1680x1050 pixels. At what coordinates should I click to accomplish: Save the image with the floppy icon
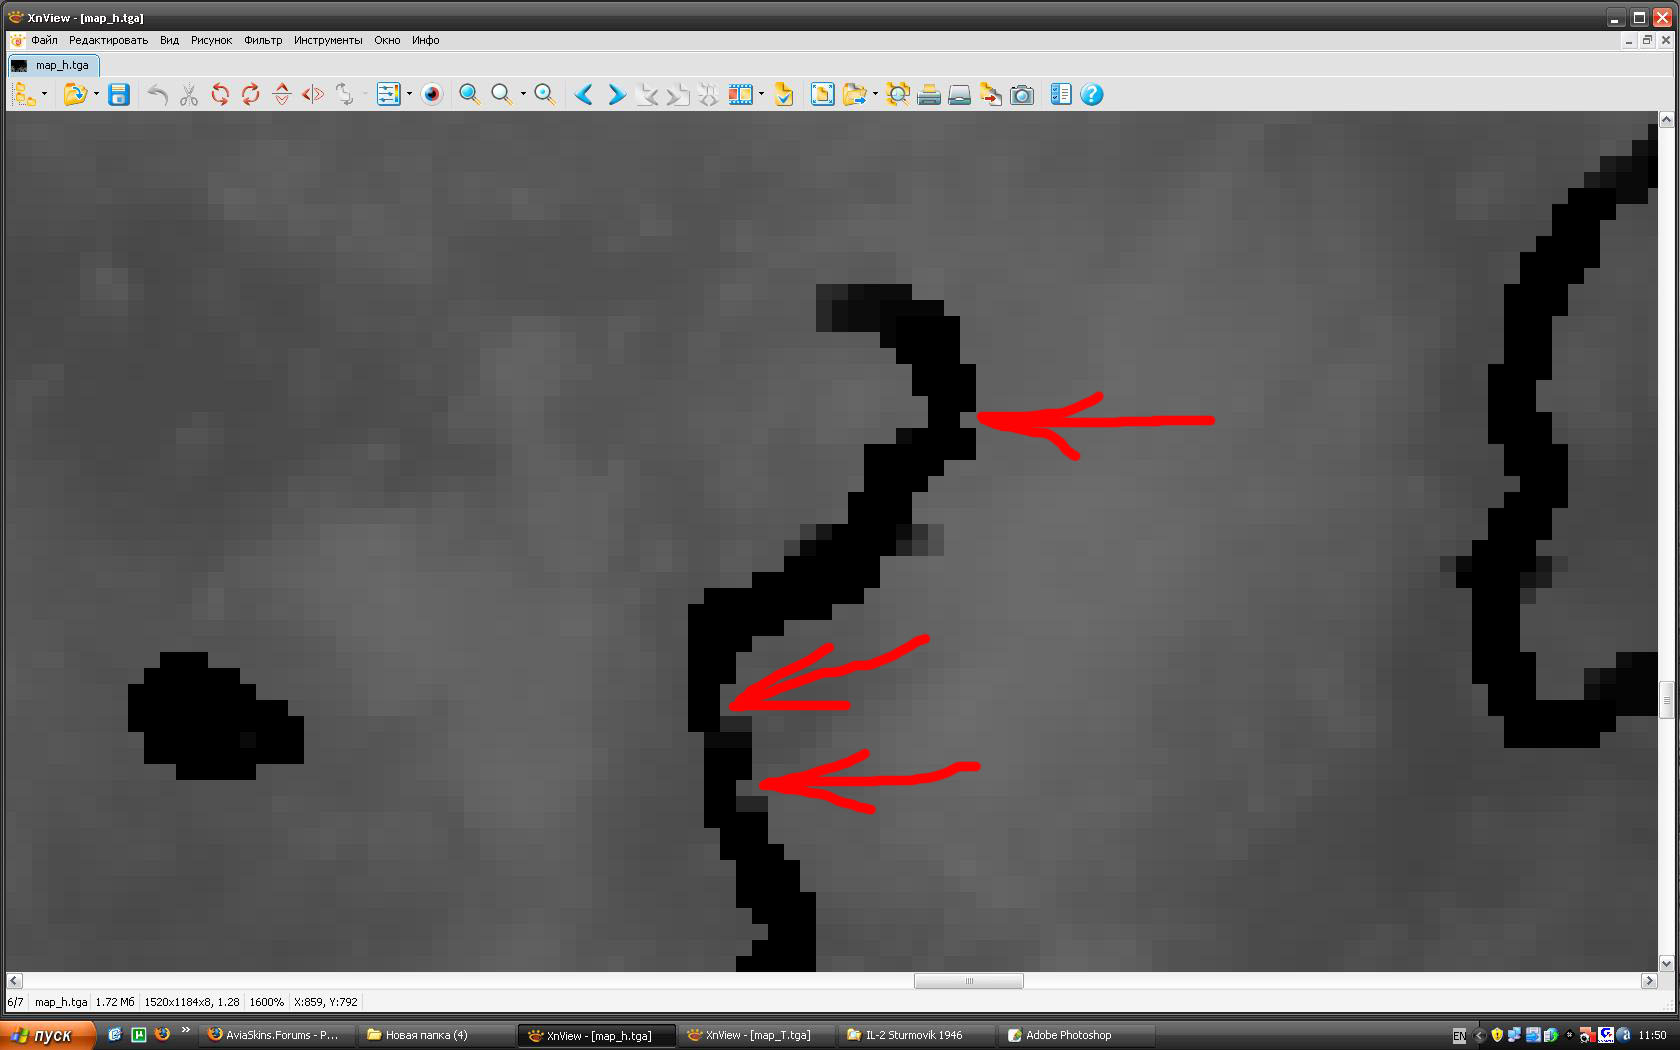pyautogui.click(x=119, y=94)
